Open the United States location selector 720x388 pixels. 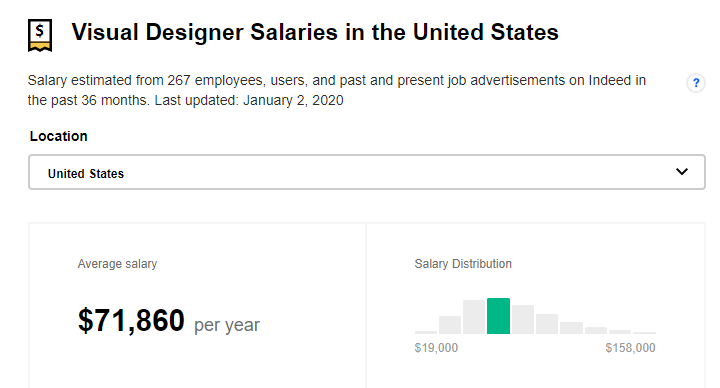(367, 172)
